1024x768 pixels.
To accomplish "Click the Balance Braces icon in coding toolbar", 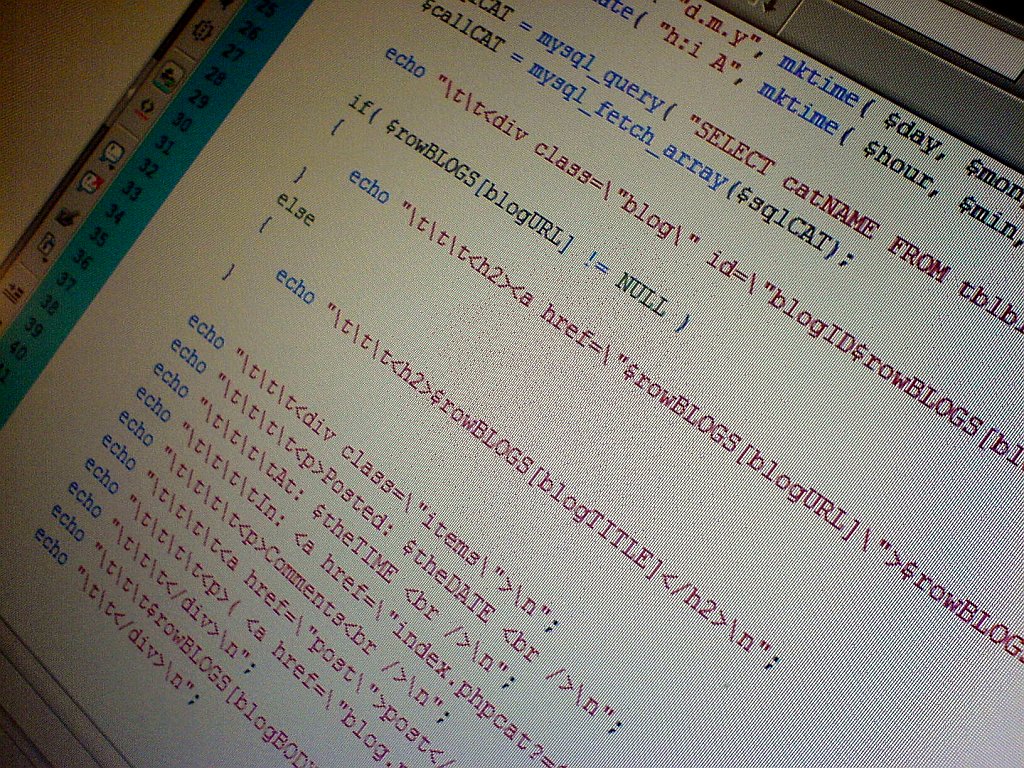I will (201, 29).
